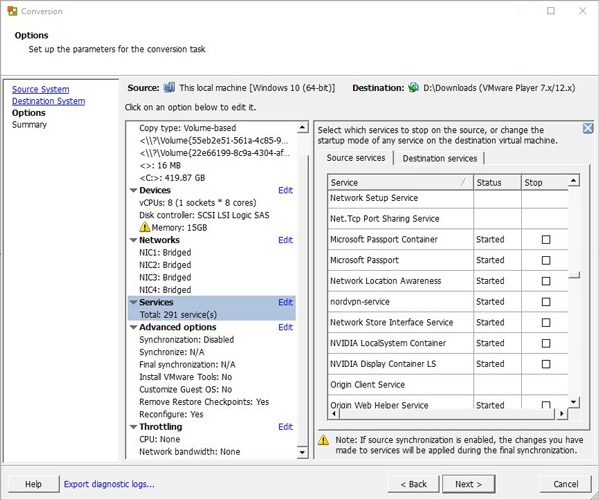Sort by Service column header
599x500 pixels.
[x=400, y=182]
